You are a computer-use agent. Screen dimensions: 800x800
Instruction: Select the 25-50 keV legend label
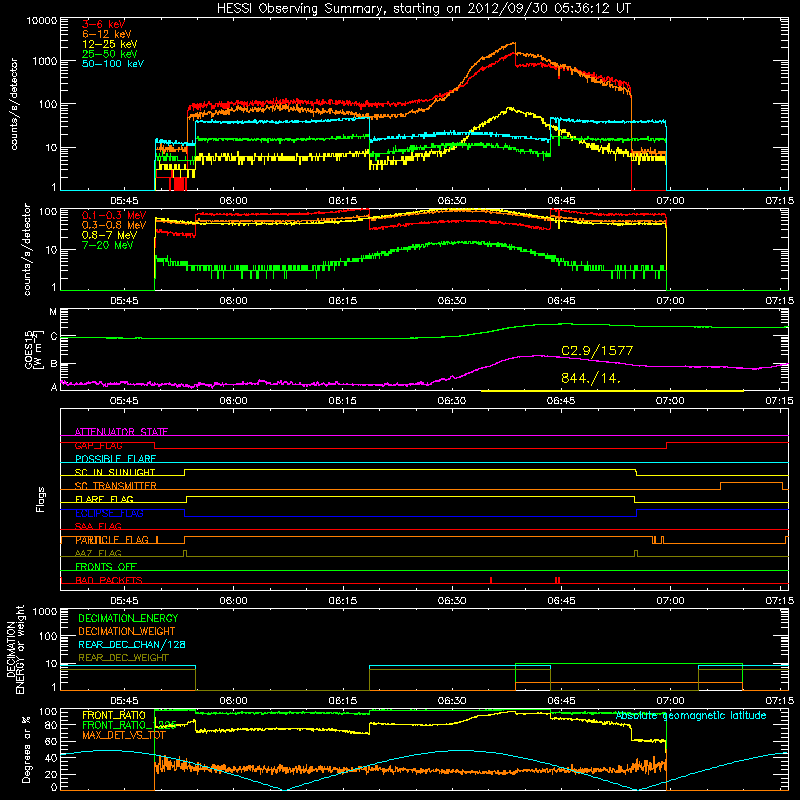pos(110,54)
